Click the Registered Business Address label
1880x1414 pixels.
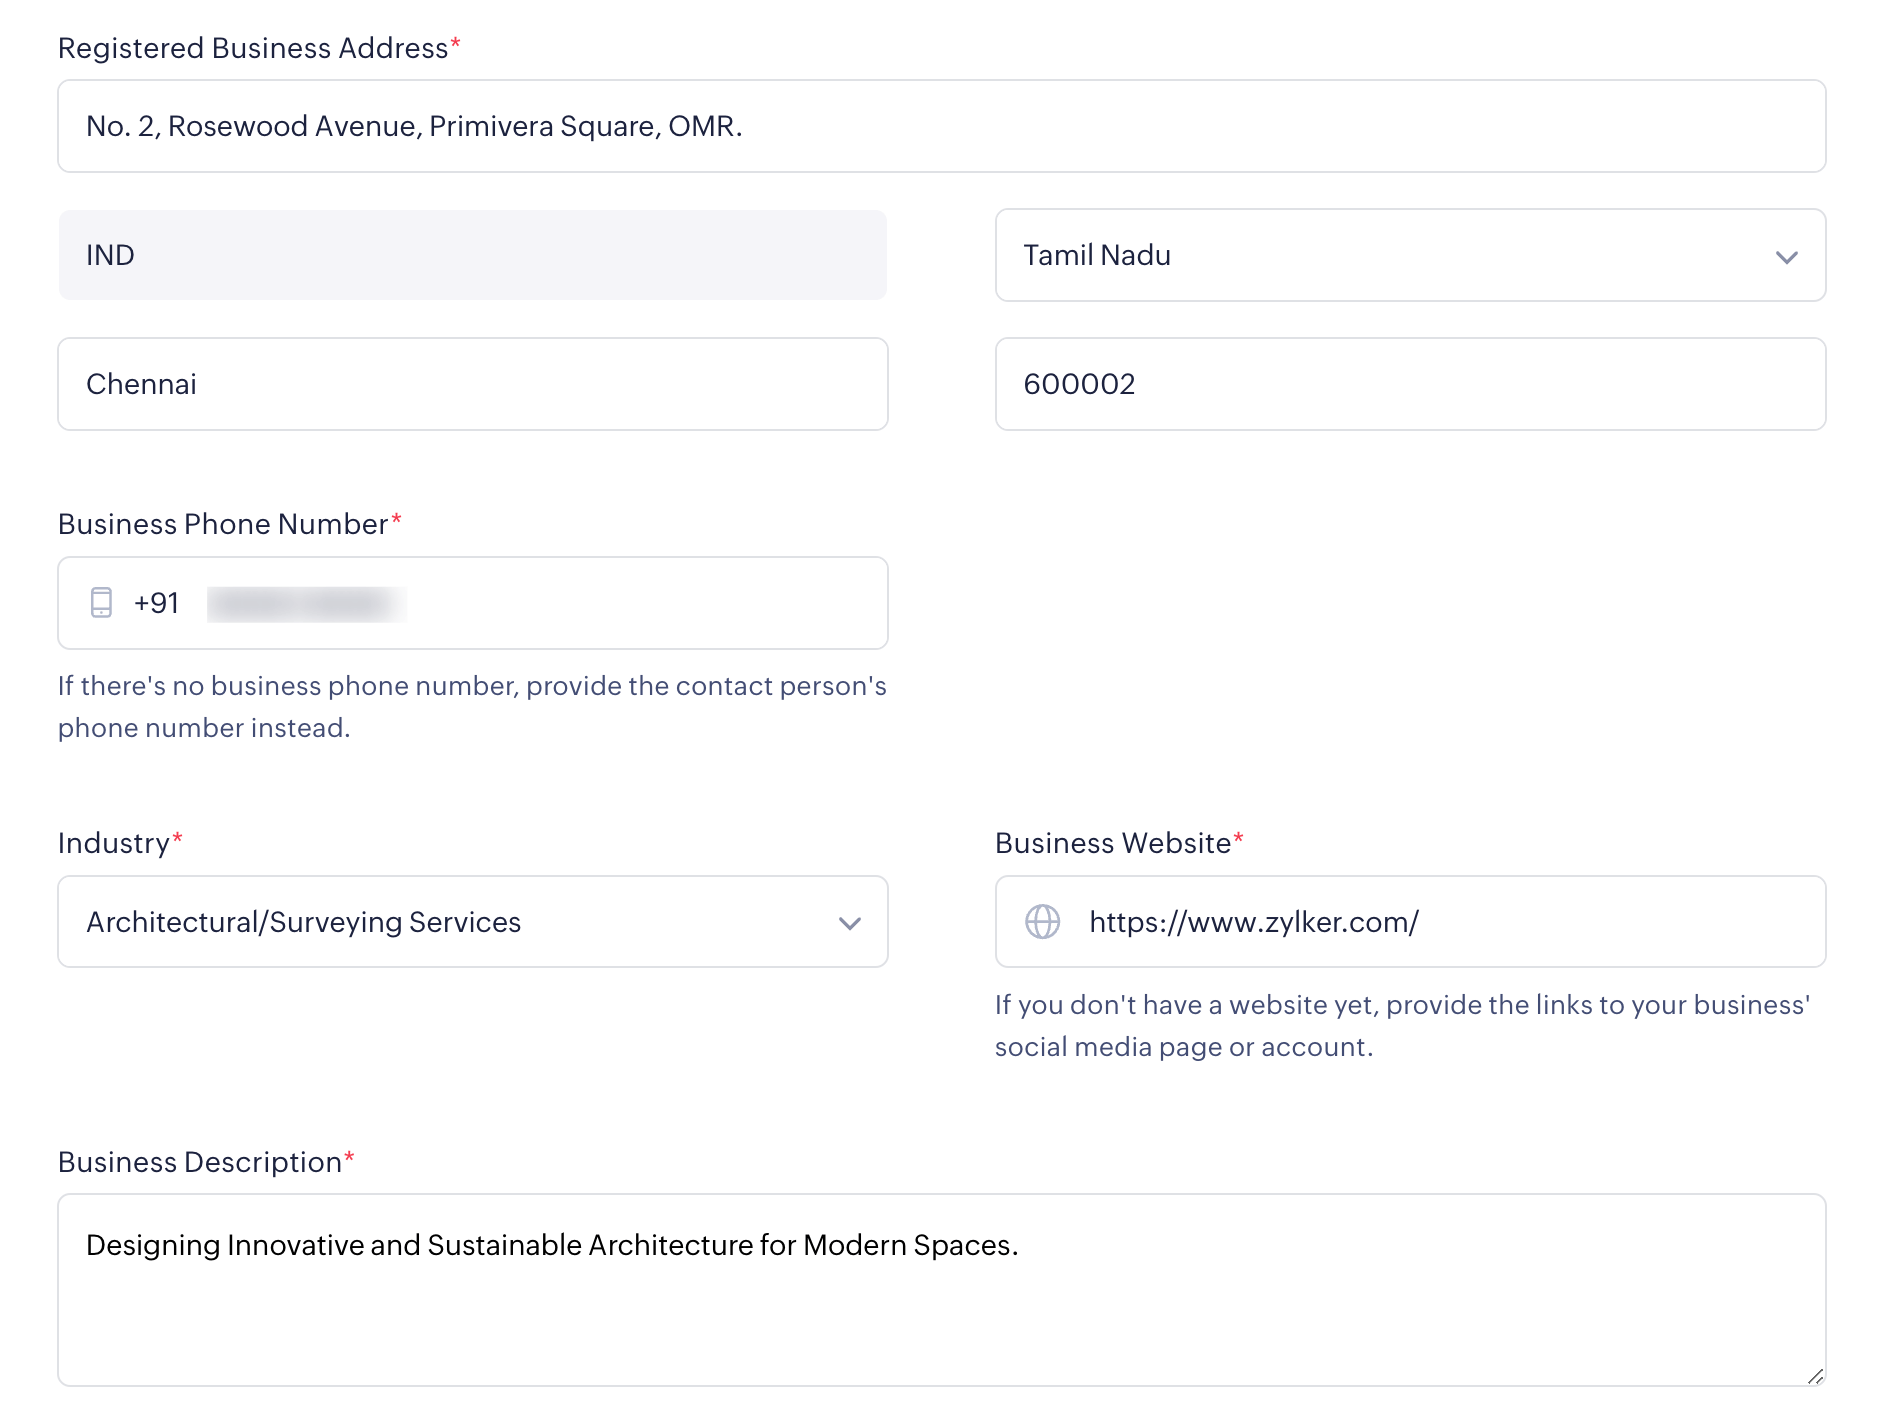coord(253,48)
